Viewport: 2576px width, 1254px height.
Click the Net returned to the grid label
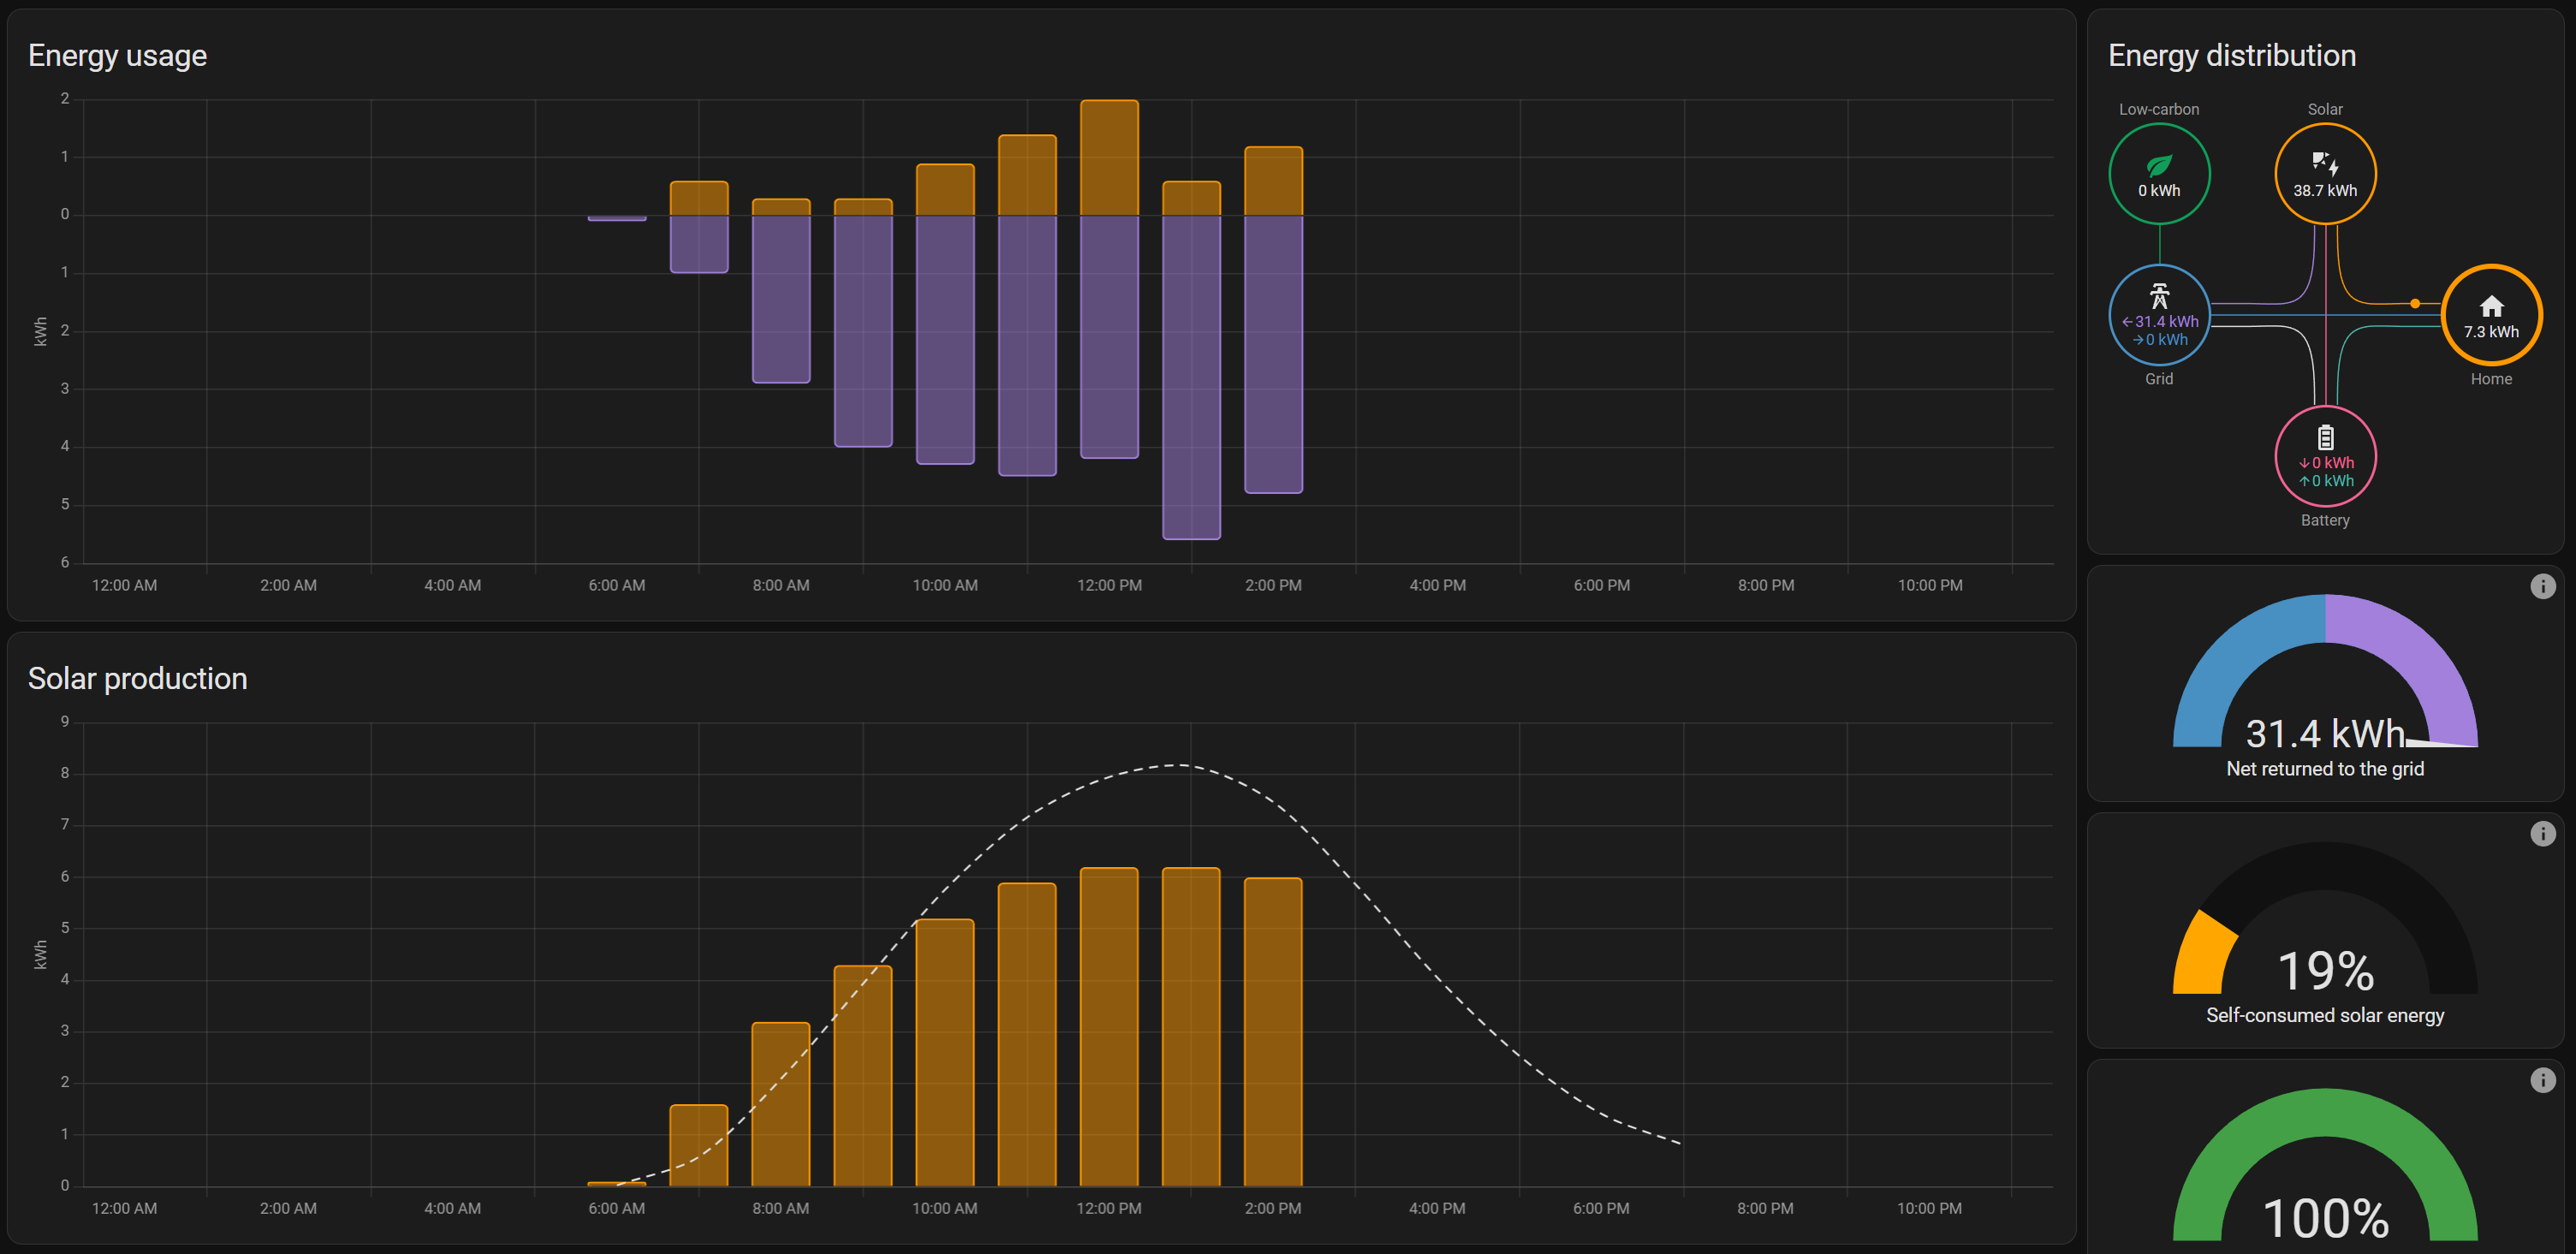(x=2325, y=769)
